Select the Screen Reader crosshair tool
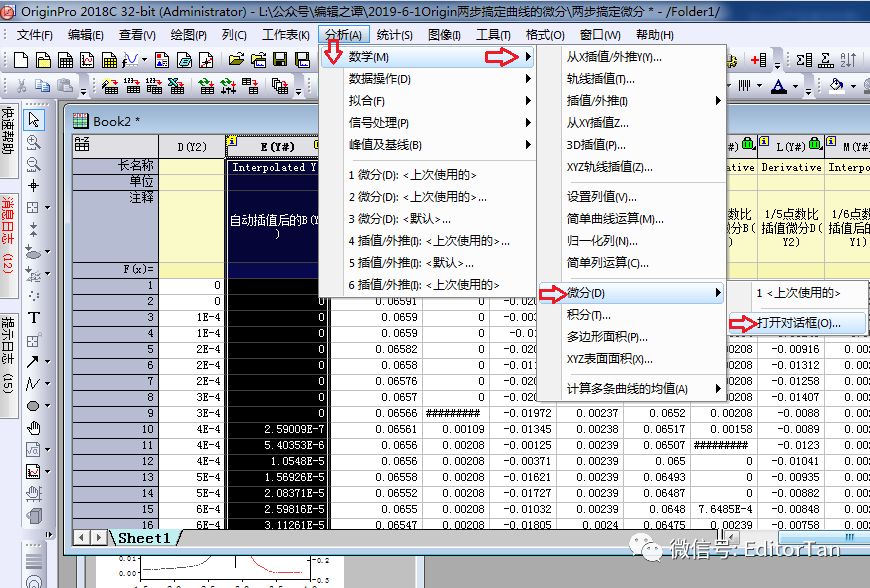The height and width of the screenshot is (588, 870). click(33, 185)
